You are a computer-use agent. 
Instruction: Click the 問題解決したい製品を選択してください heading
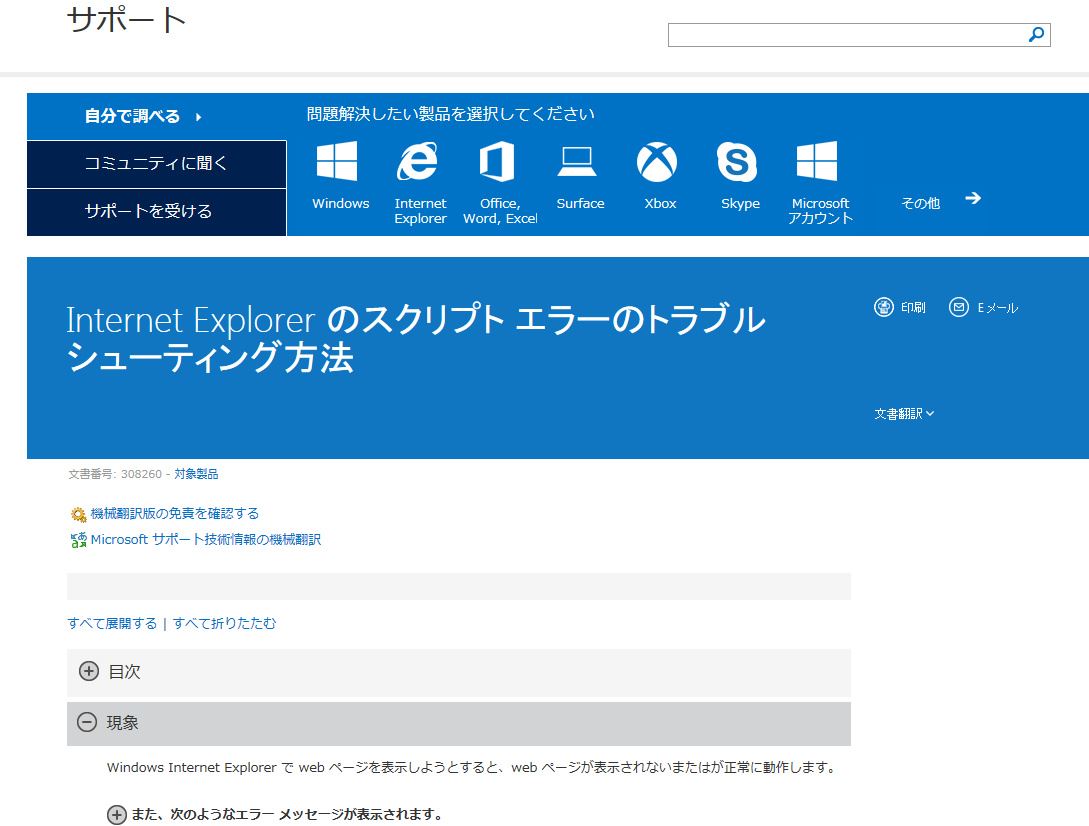point(451,114)
